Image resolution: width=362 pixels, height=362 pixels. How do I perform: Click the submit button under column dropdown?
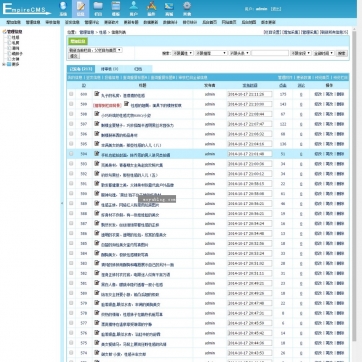tap(74, 56)
